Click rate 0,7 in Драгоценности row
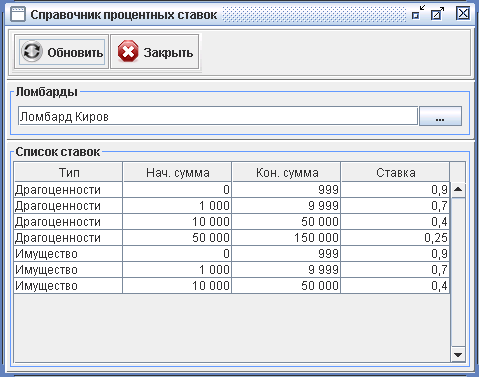The width and height of the screenshot is (479, 377). (395, 206)
